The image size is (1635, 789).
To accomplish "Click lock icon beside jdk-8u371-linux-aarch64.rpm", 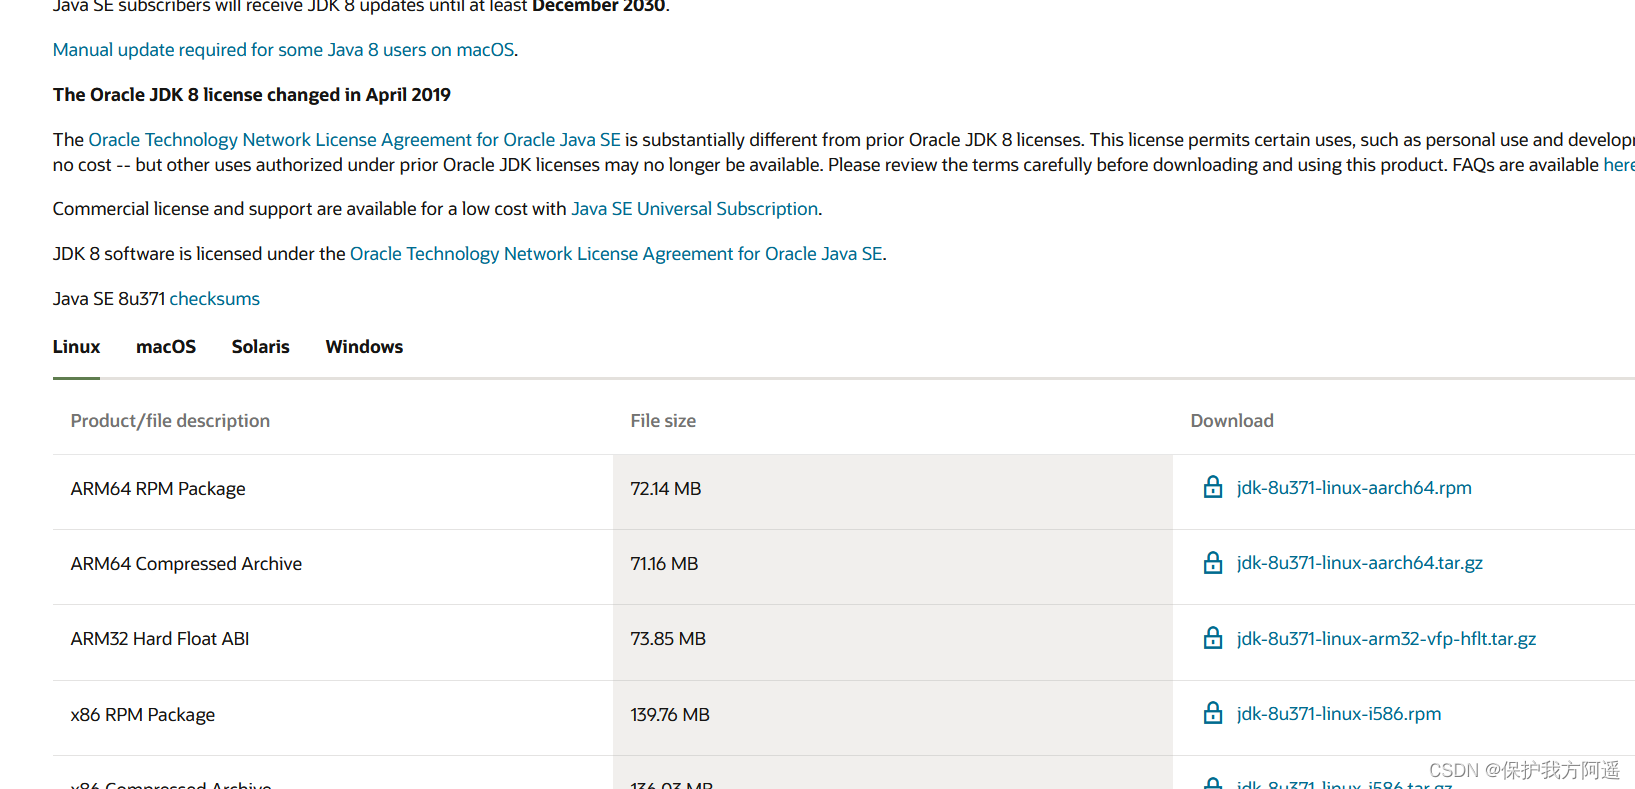I will (1212, 487).
